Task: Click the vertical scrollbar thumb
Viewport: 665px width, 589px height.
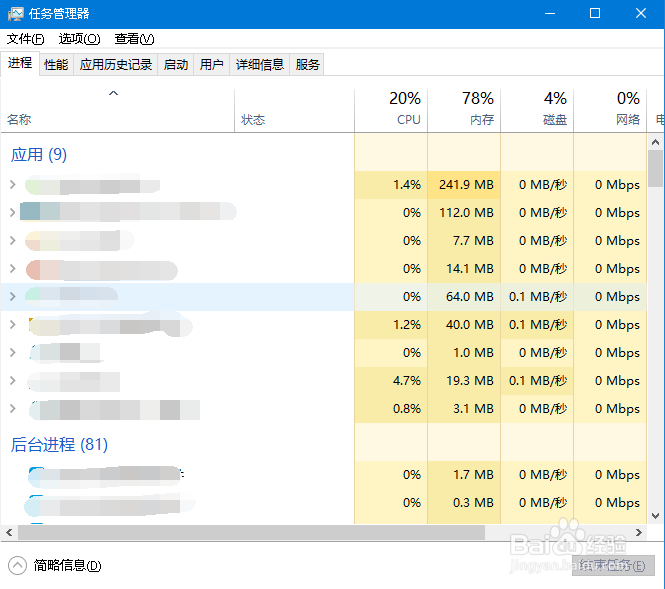Action: pyautogui.click(x=656, y=168)
